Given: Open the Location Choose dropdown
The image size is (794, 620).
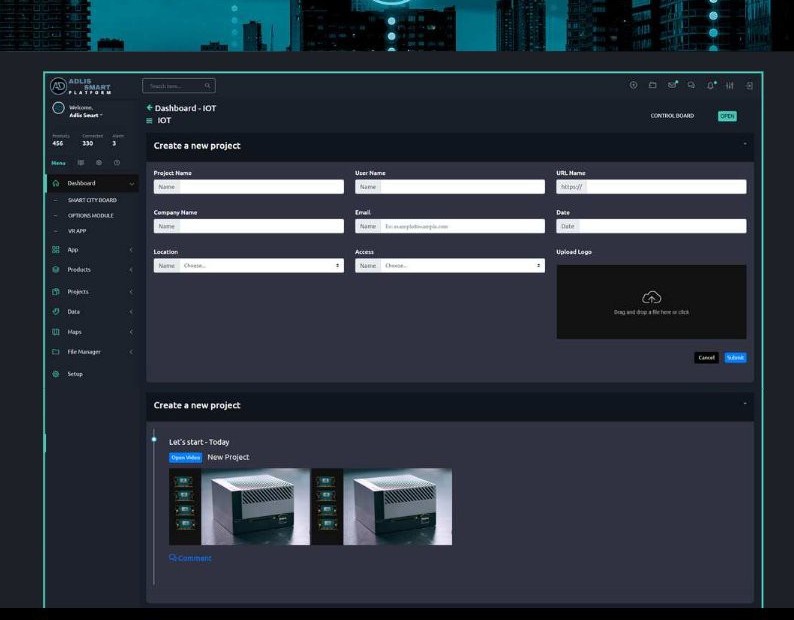Looking at the screenshot, I should [x=261, y=265].
